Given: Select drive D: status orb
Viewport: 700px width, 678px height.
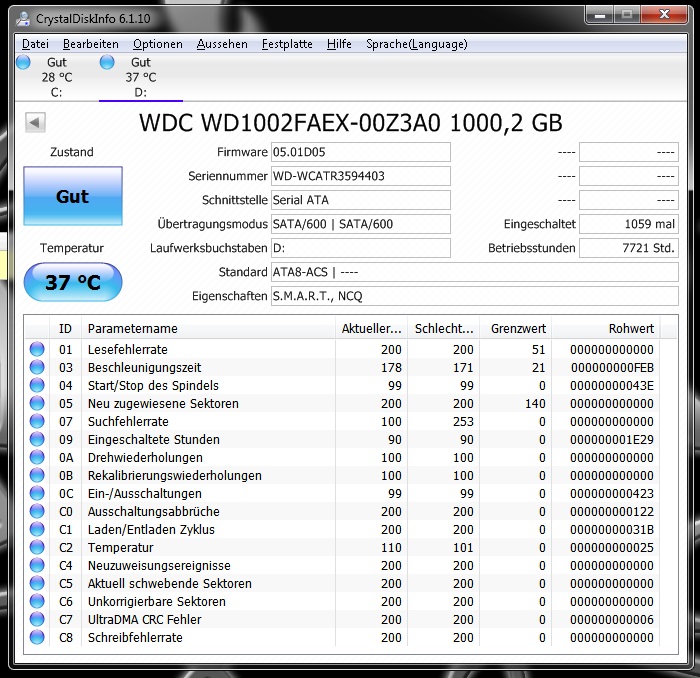Looking at the screenshot, I should 107,62.
